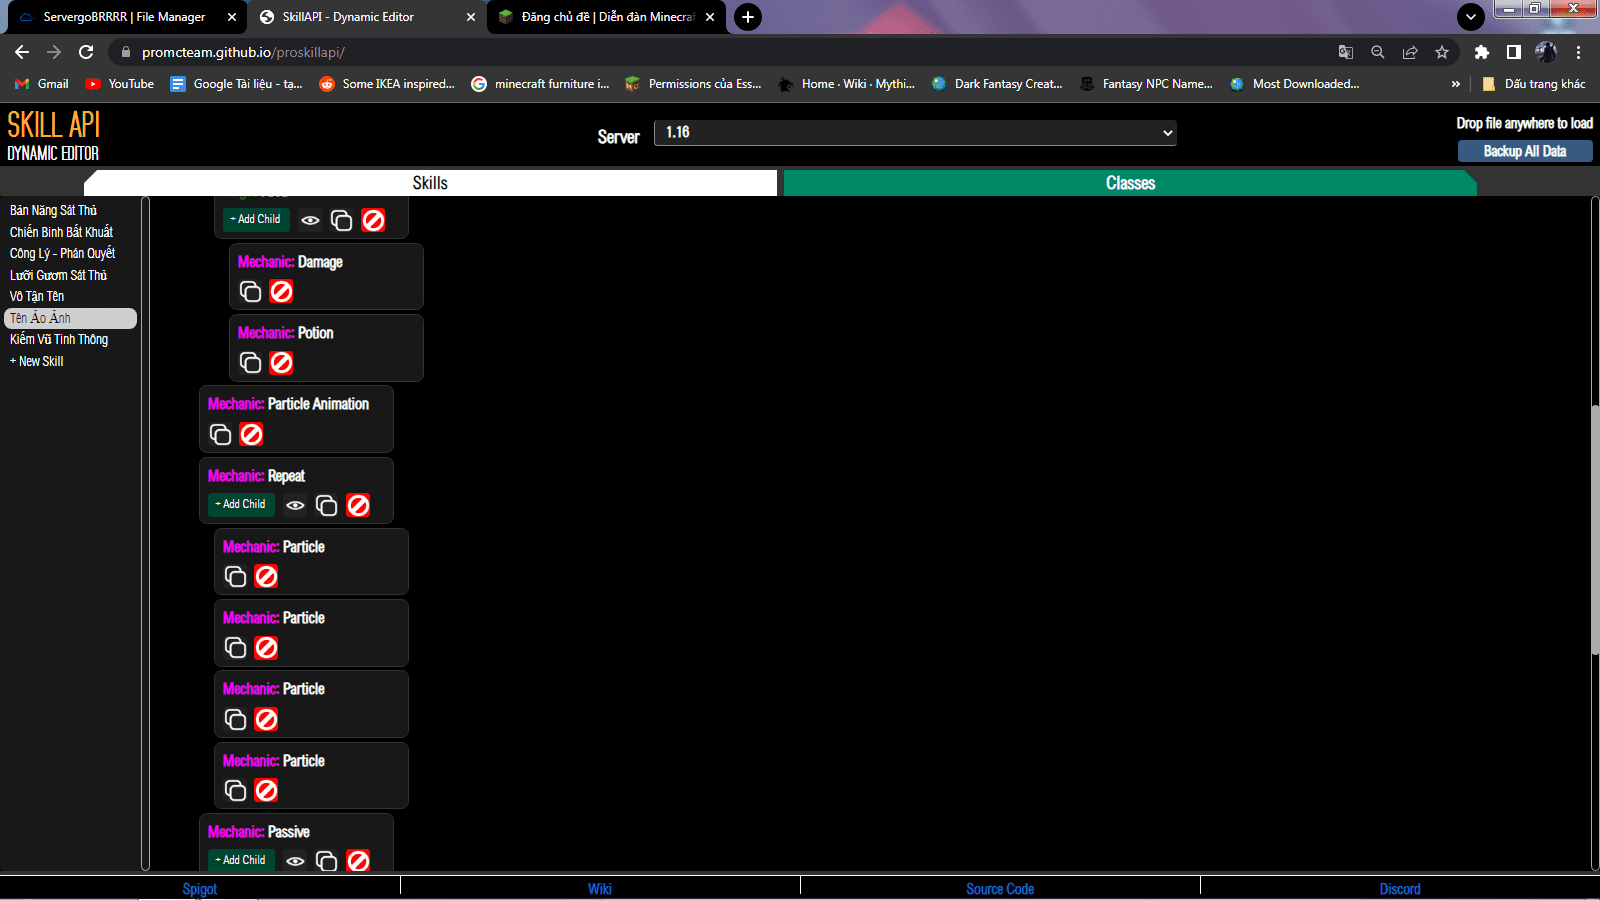Delete the Particle Animation mechanic

[252, 434]
